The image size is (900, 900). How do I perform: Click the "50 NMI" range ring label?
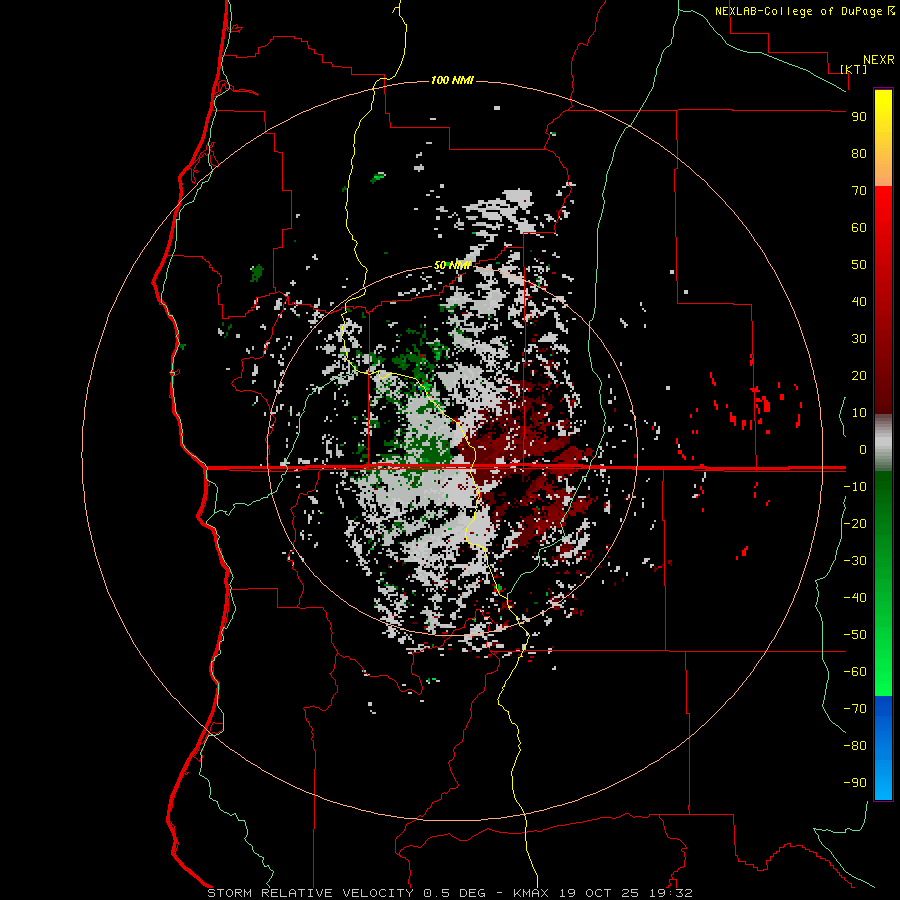click(452, 265)
